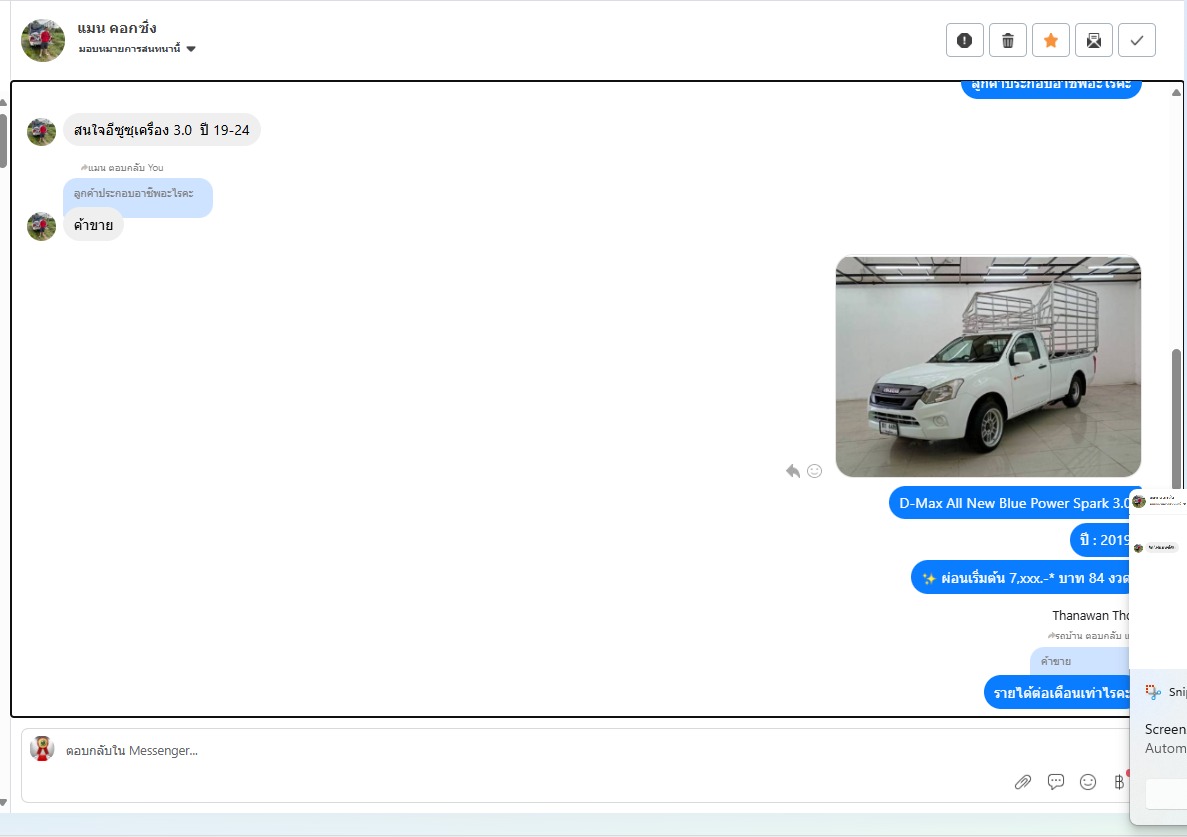Mark conversation unread with envelope icon
Image resolution: width=1187 pixels, height=837 pixels.
tap(1093, 40)
